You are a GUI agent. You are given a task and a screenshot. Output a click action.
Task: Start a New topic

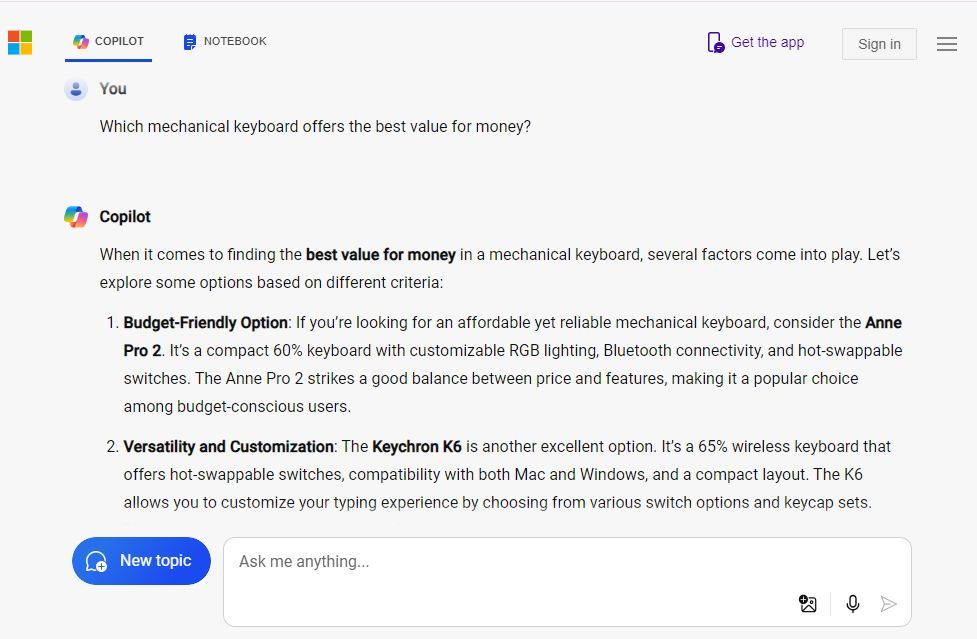coord(141,561)
